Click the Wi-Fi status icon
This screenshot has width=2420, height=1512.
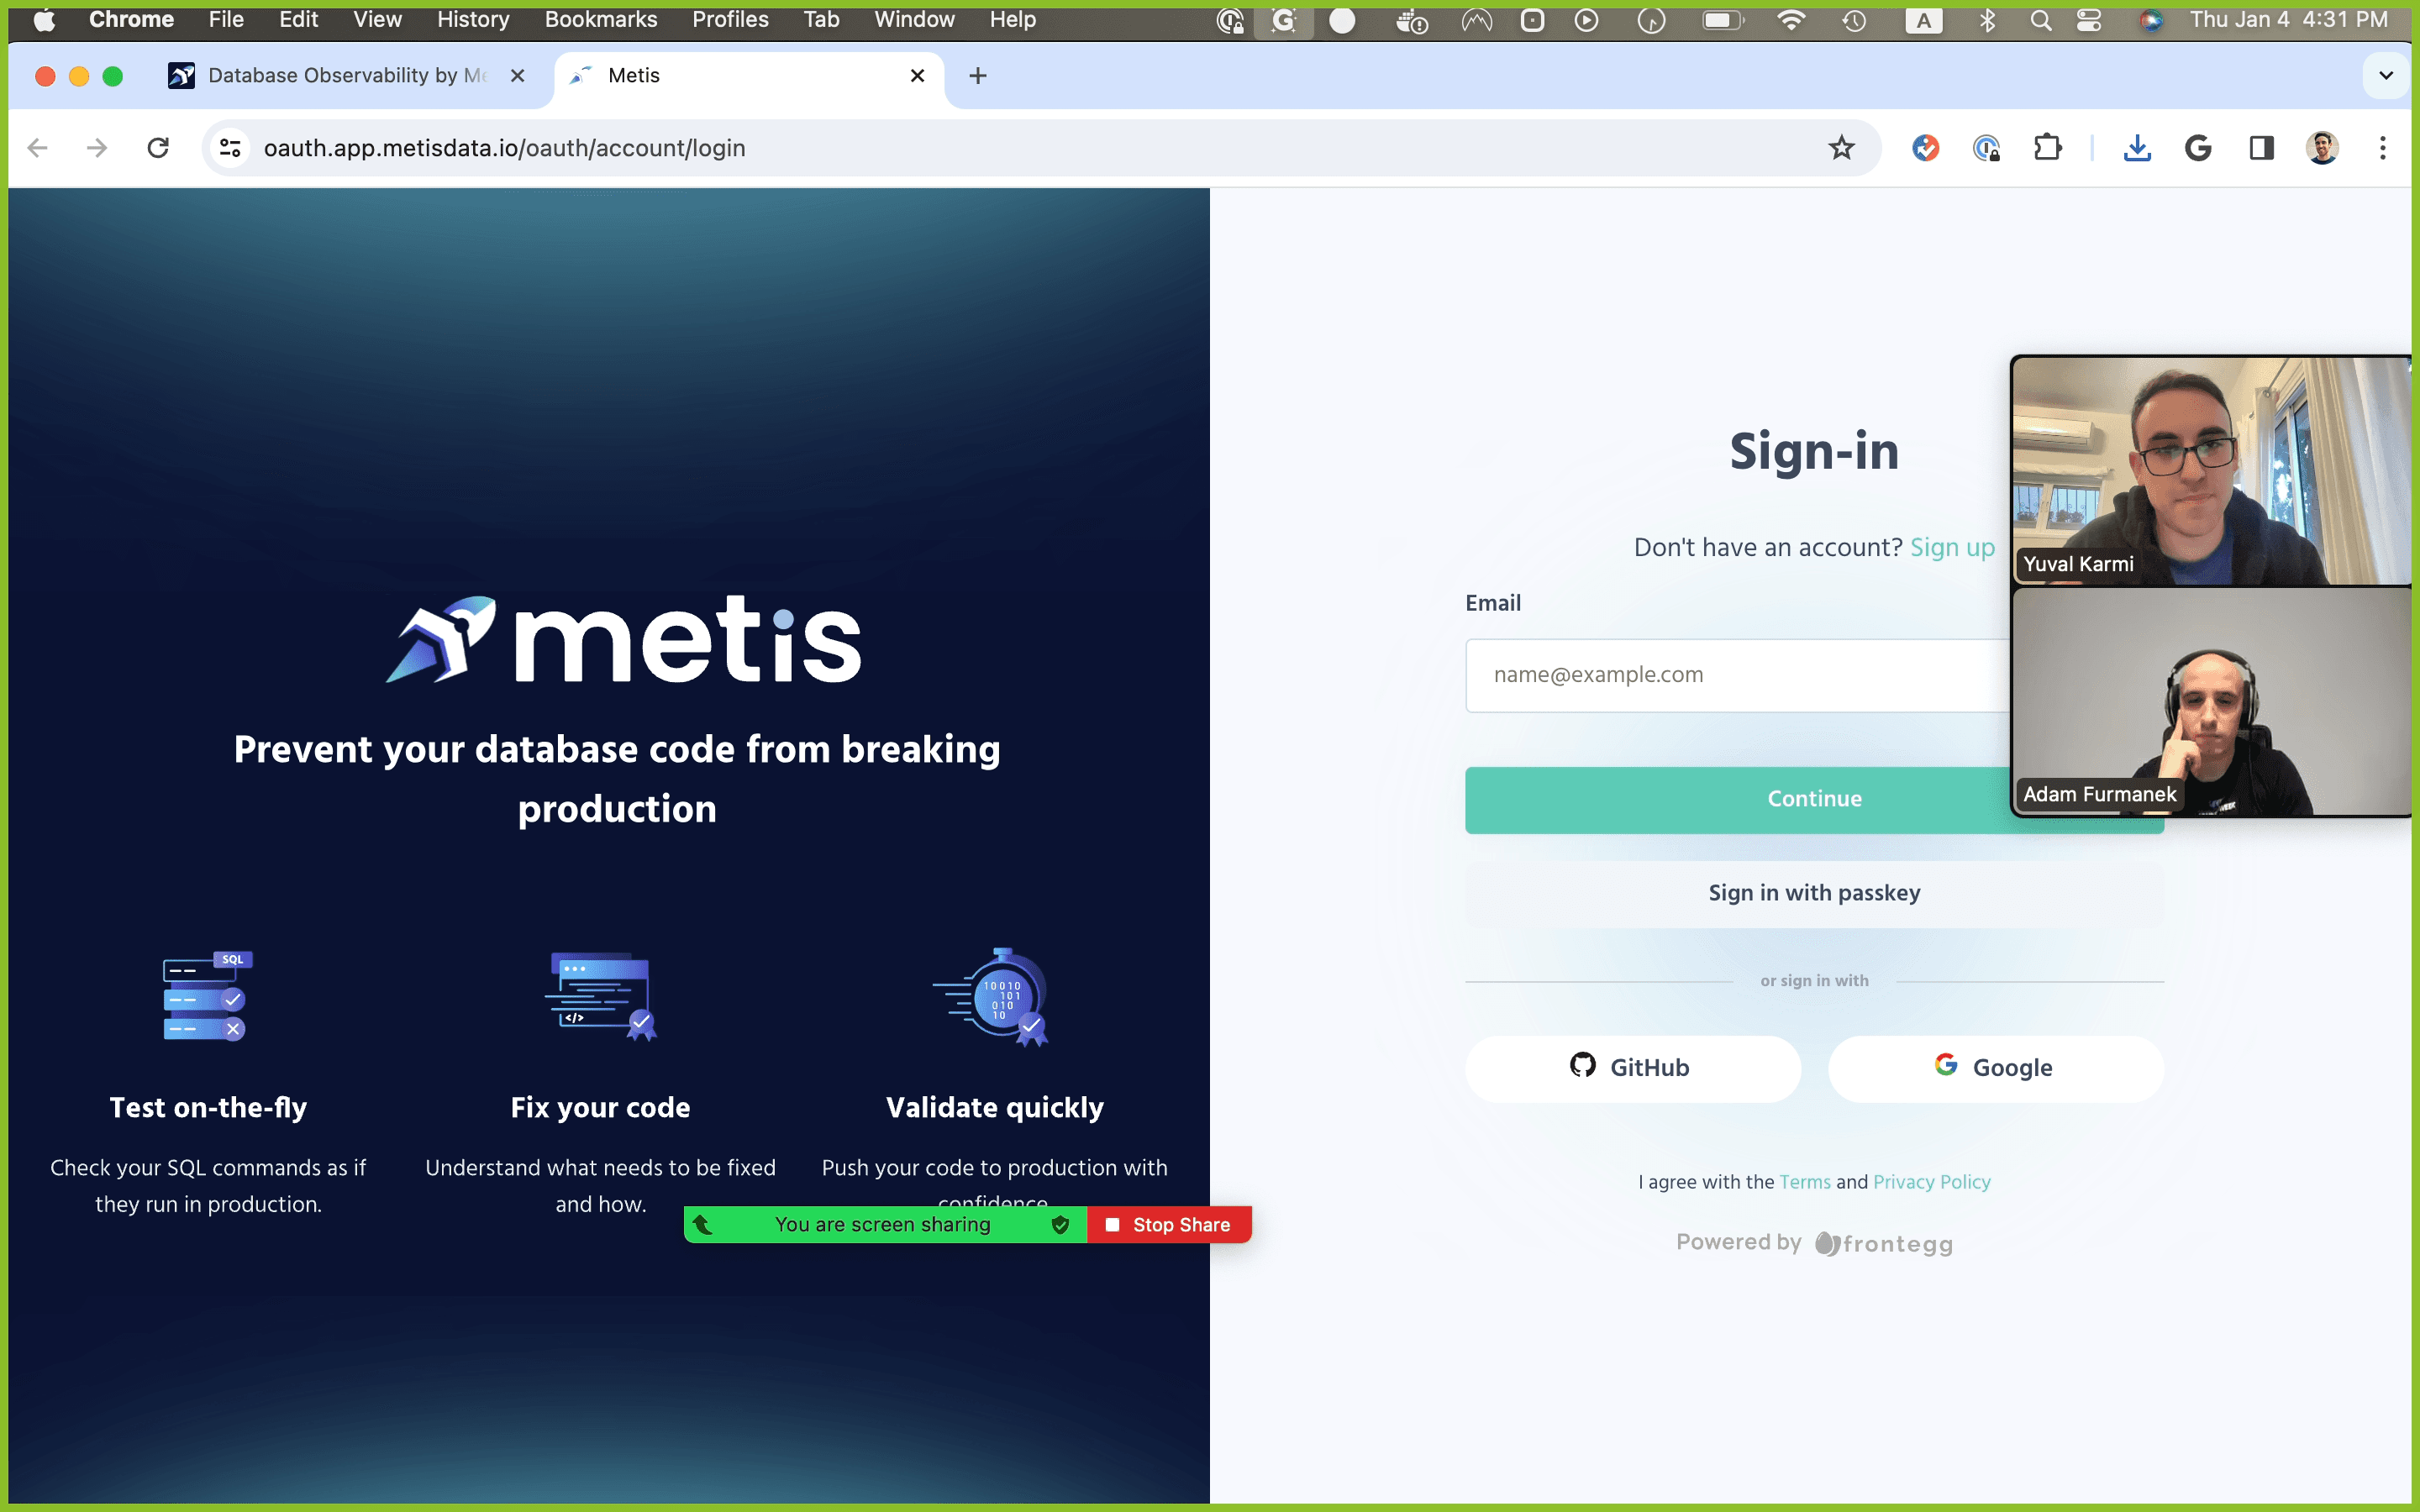coord(1790,20)
